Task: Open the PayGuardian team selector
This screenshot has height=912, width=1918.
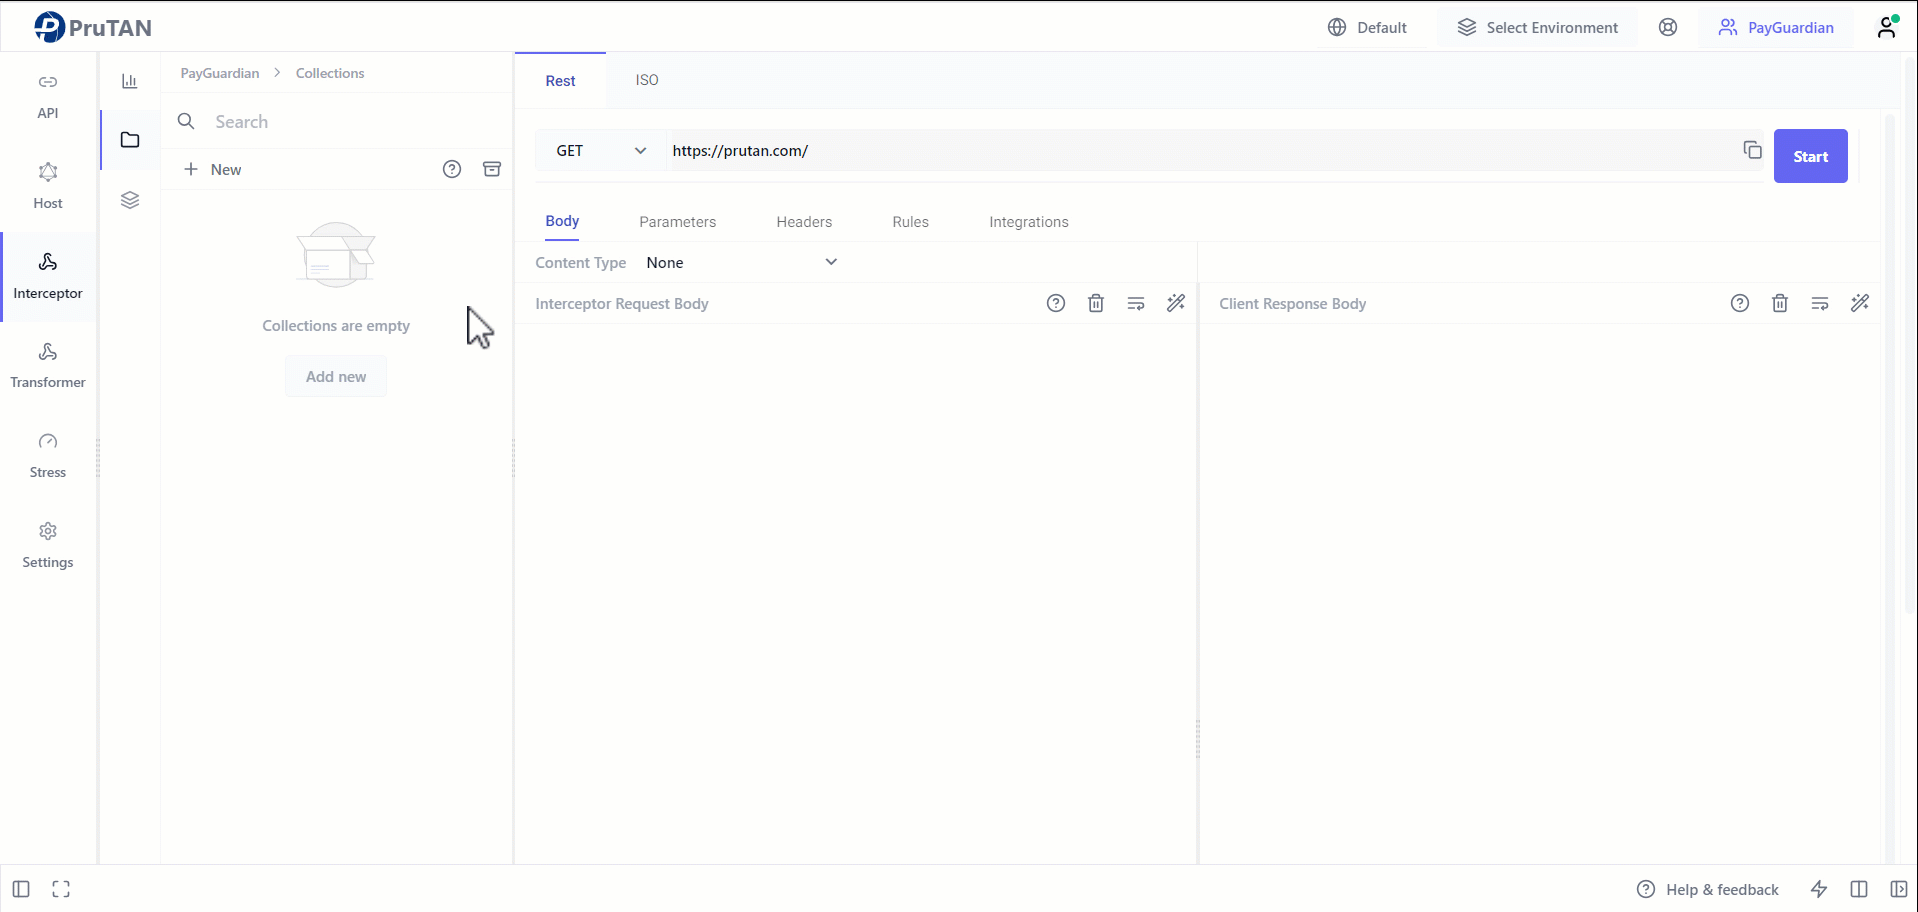Action: (1776, 27)
